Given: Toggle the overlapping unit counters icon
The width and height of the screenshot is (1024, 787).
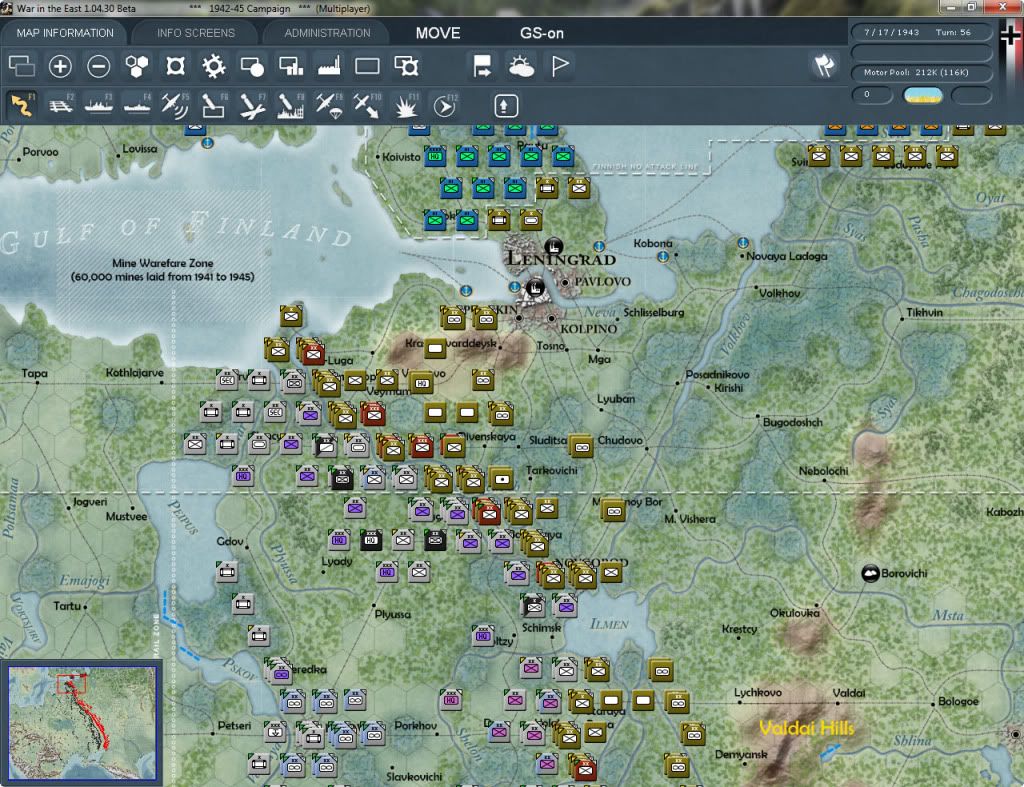Looking at the screenshot, I should tap(22, 66).
